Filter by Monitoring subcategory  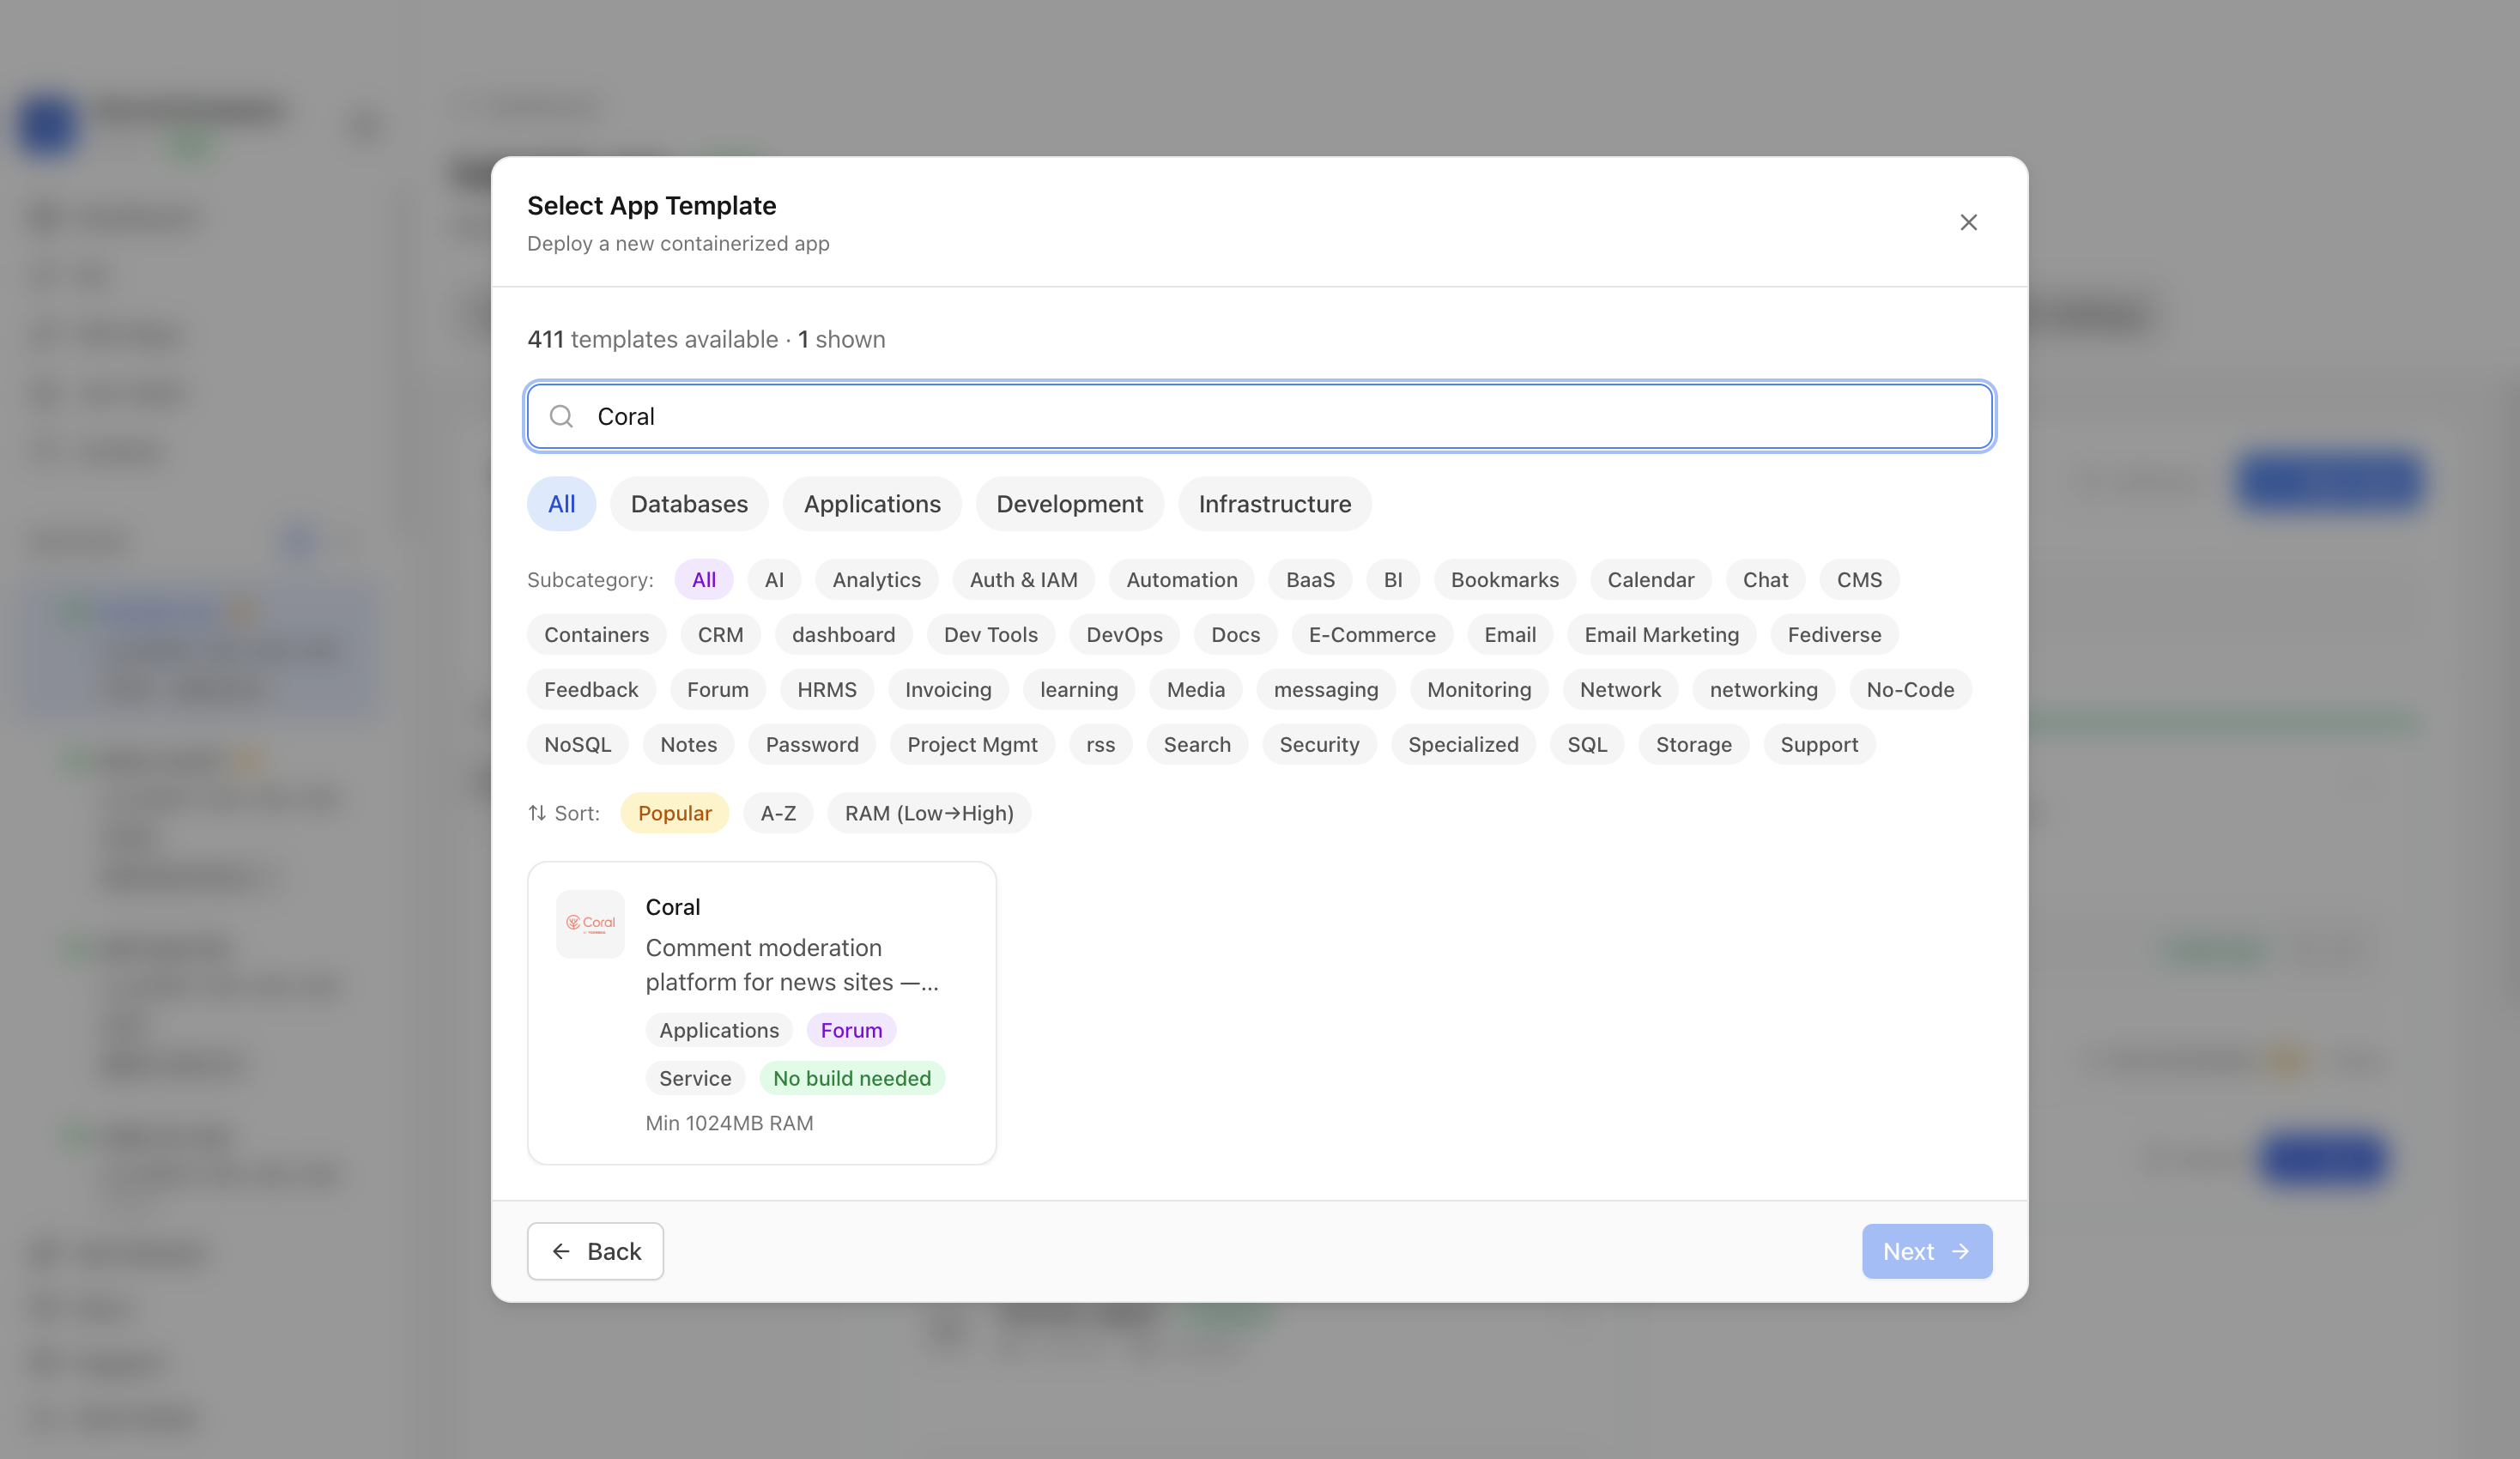1479,690
